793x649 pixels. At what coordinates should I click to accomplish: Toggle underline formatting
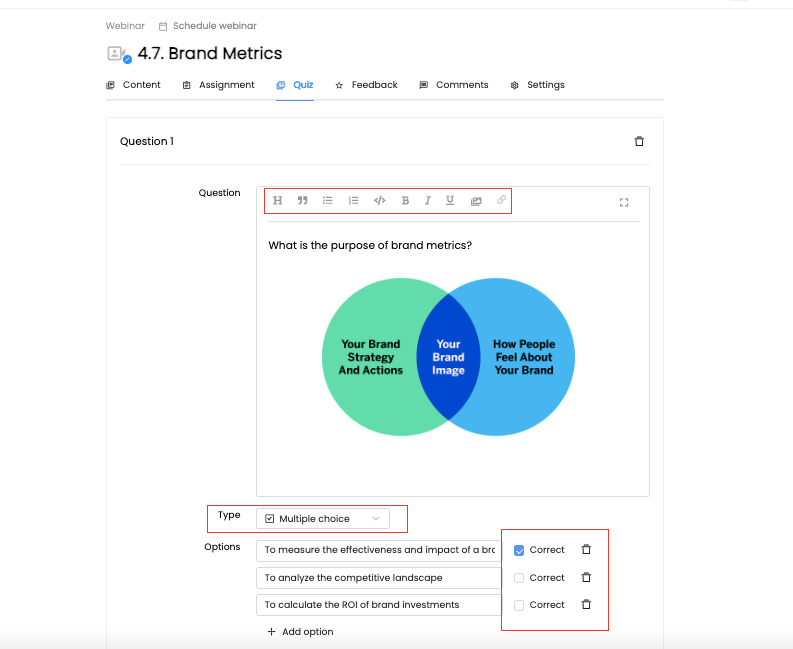[x=450, y=200]
